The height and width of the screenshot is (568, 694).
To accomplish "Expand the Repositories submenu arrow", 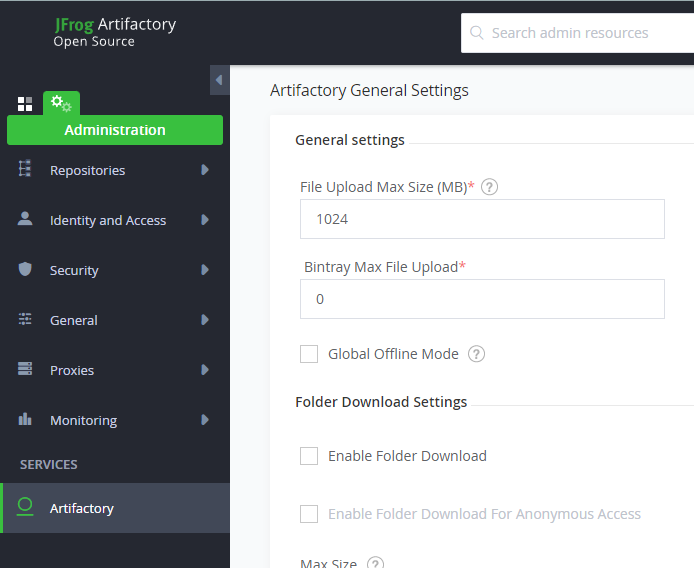I will [x=204, y=170].
